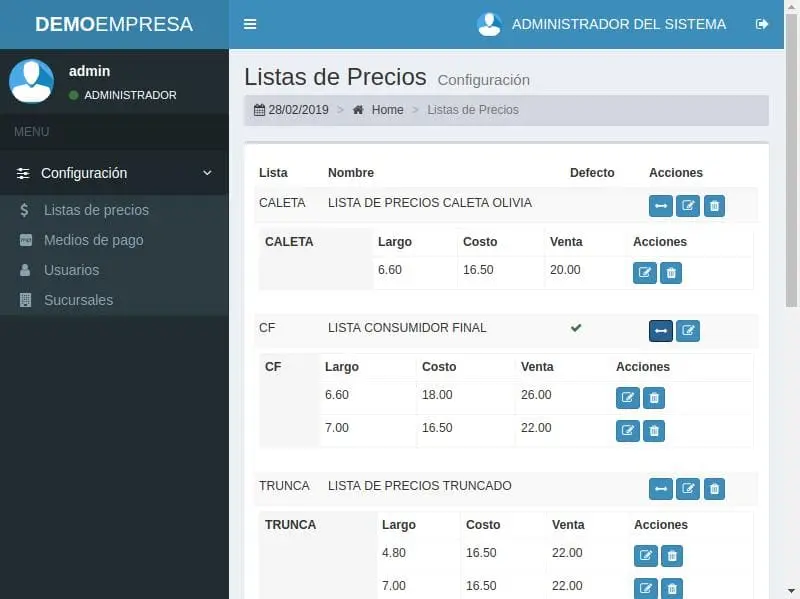The image size is (800, 599).
Task: Click the DEMOEMPRESA logo link
Action: pos(114,24)
